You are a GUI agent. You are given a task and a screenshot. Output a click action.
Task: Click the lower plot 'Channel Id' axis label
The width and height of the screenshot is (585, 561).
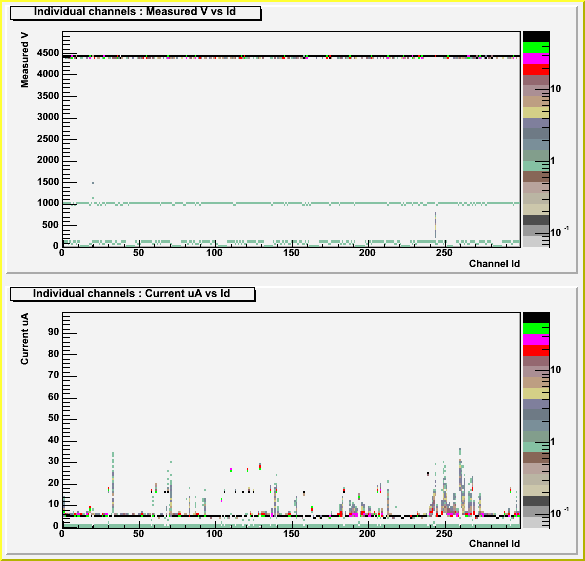494,544
